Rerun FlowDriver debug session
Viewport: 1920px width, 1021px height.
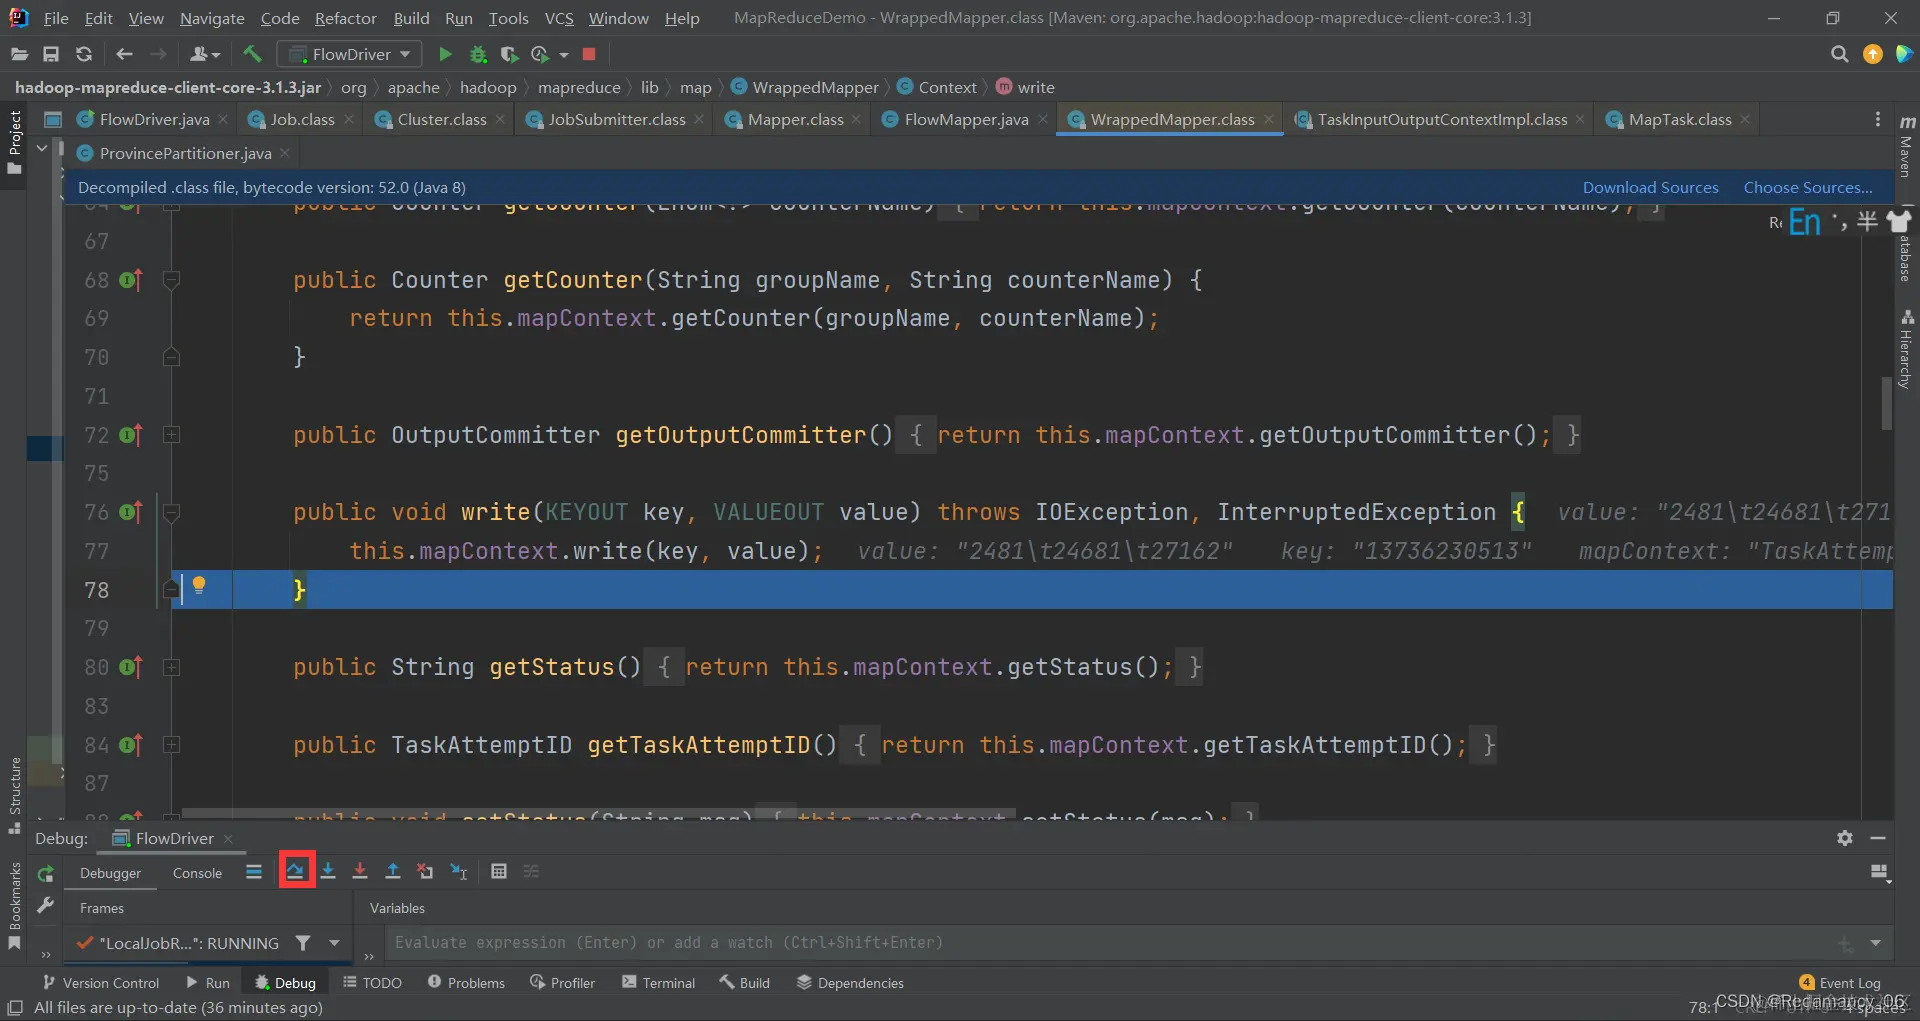(45, 874)
